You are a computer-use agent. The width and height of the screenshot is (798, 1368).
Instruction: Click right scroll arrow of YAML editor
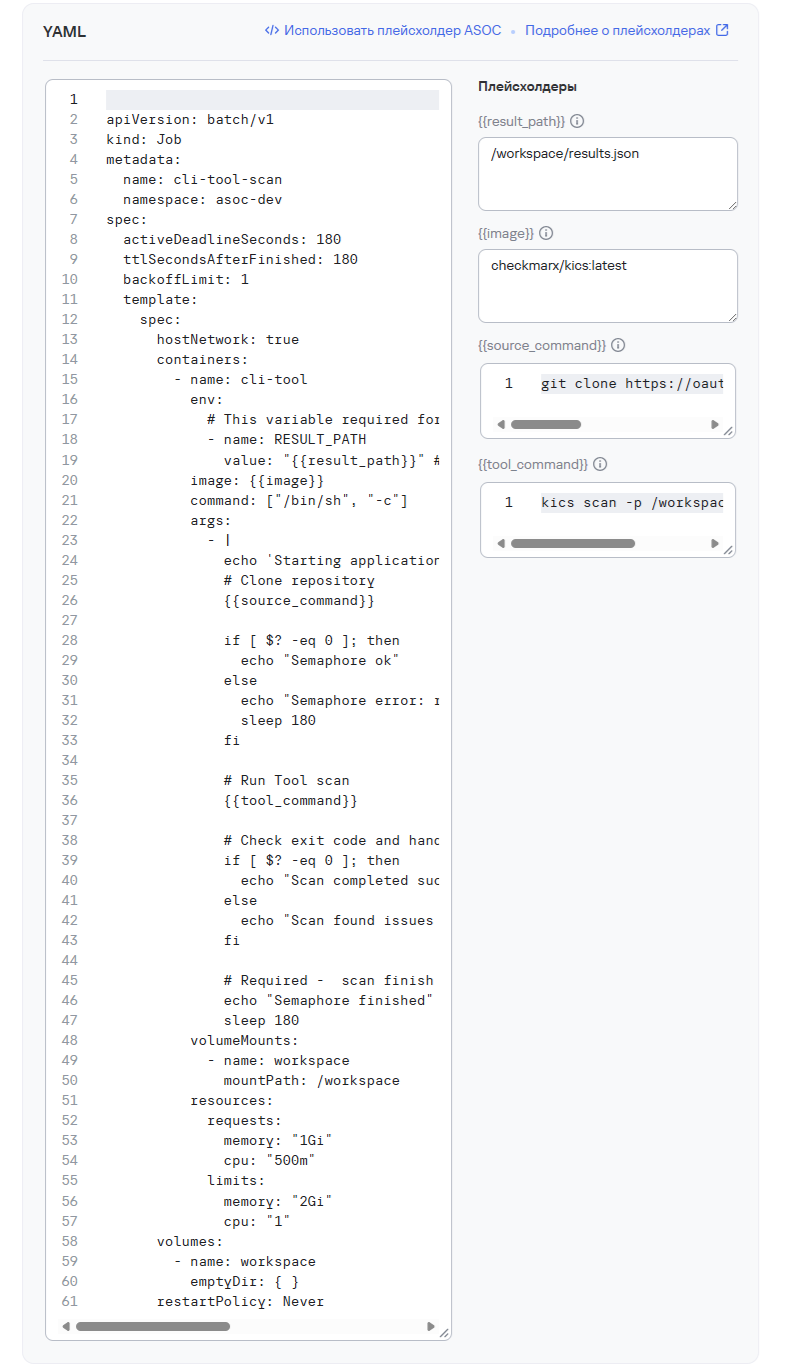[431, 1327]
